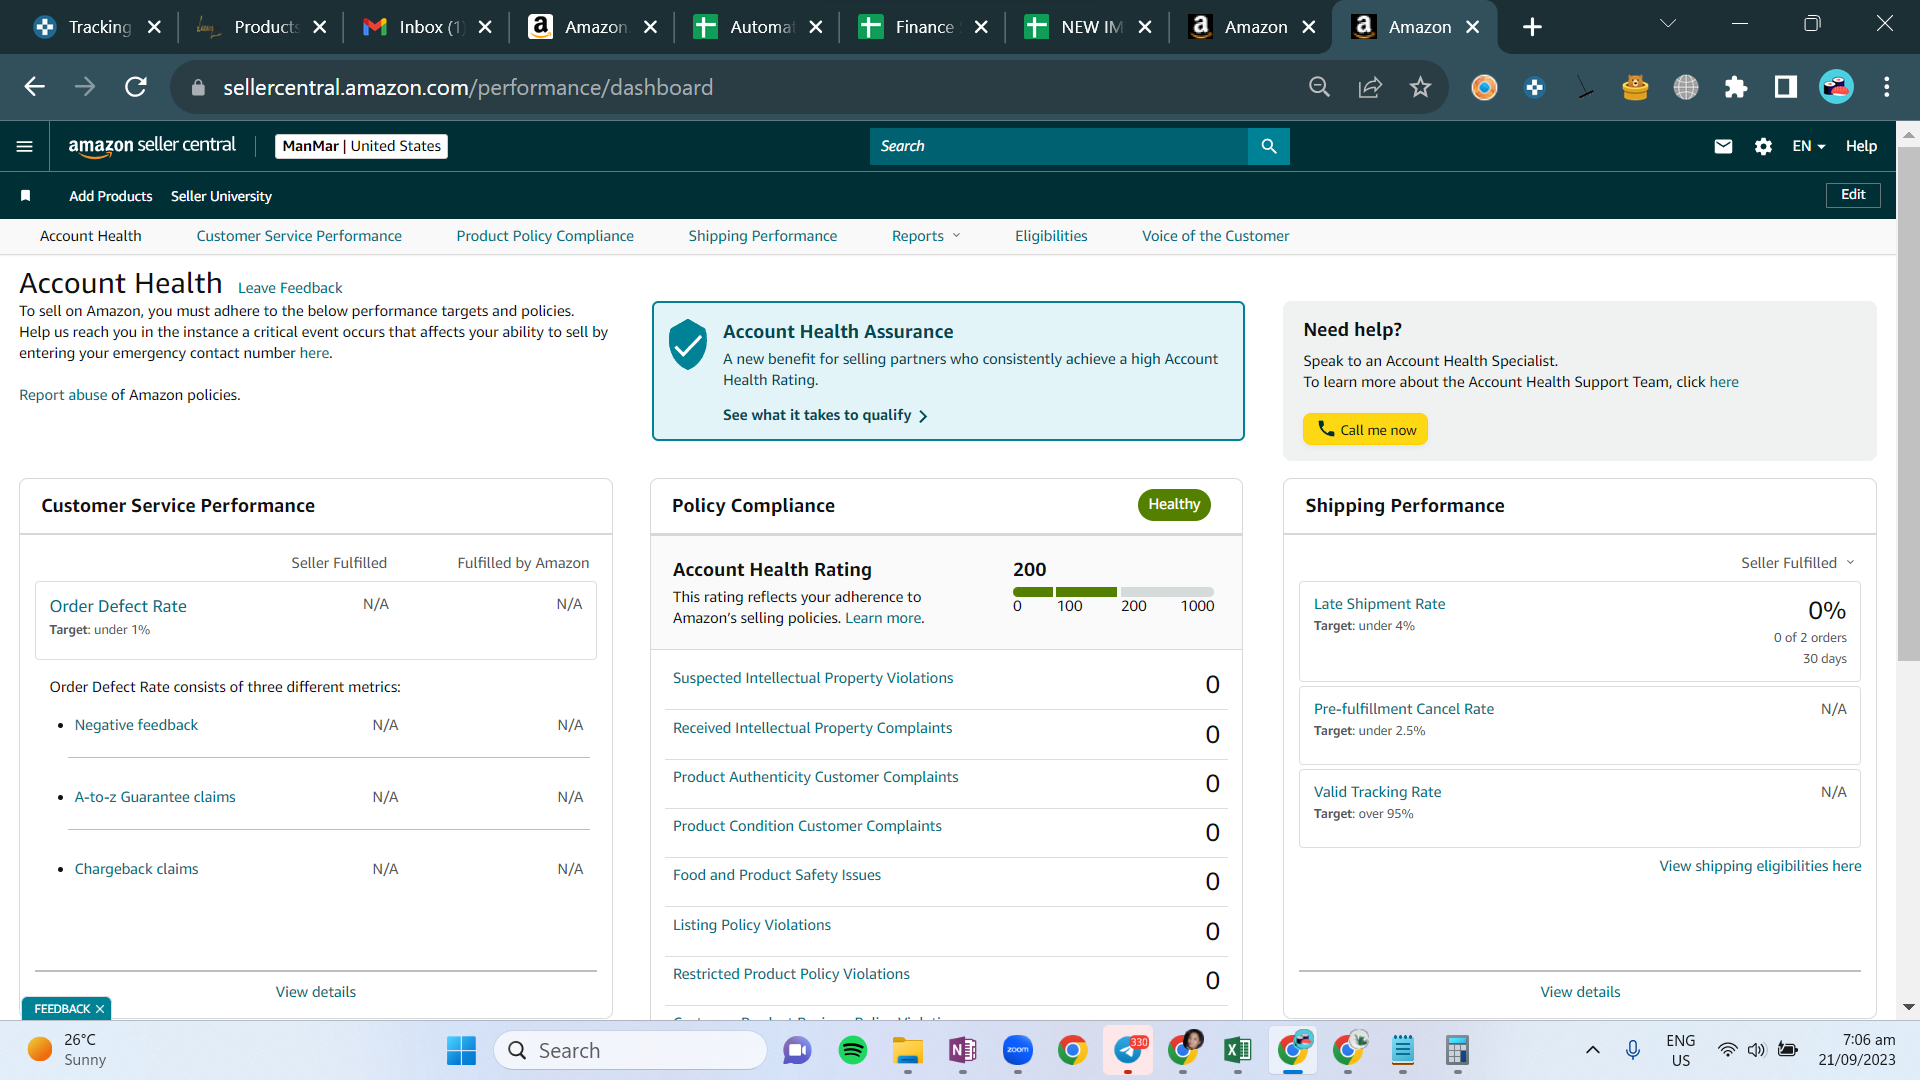Viewport: 1920px width, 1080px height.
Task: Open Spotify from the taskbar
Action: [852, 1050]
